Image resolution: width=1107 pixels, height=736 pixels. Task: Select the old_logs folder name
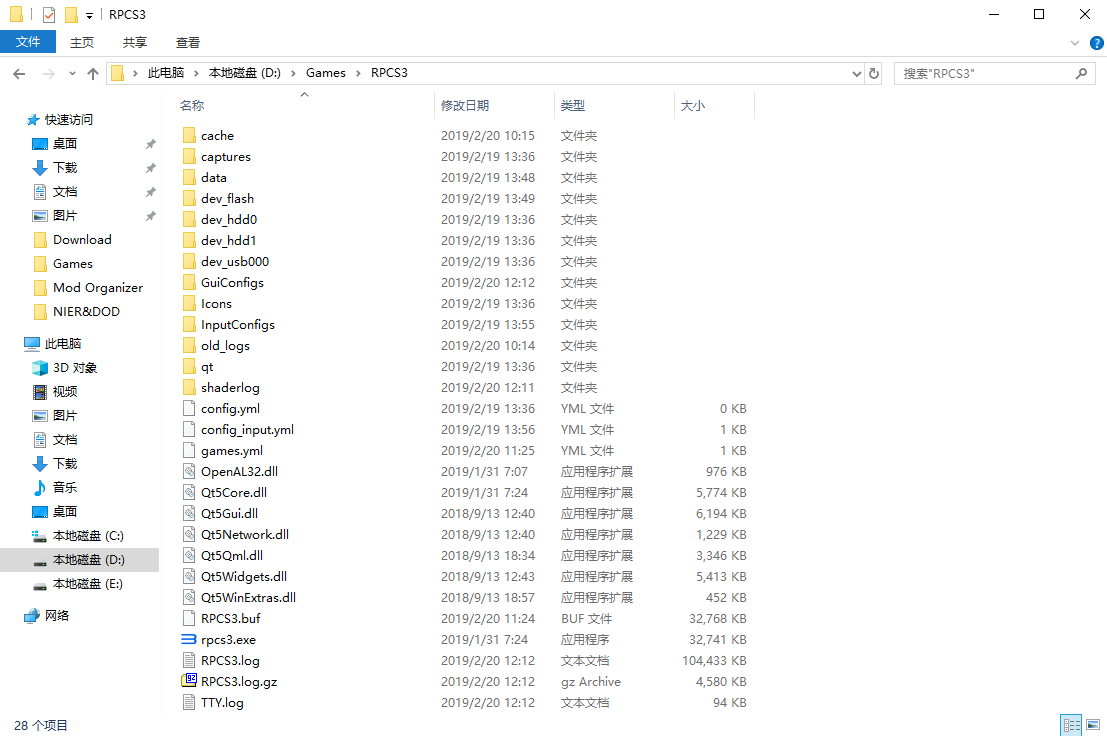[x=225, y=346]
